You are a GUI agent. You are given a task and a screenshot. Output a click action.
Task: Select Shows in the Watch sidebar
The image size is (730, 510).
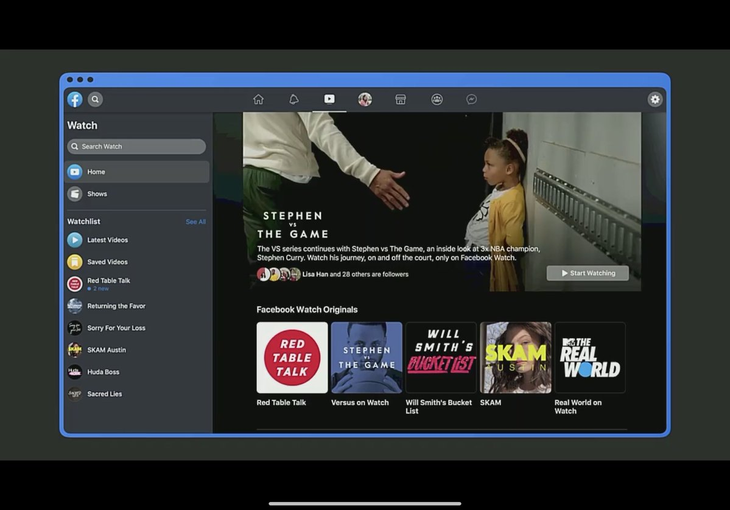tap(137, 194)
